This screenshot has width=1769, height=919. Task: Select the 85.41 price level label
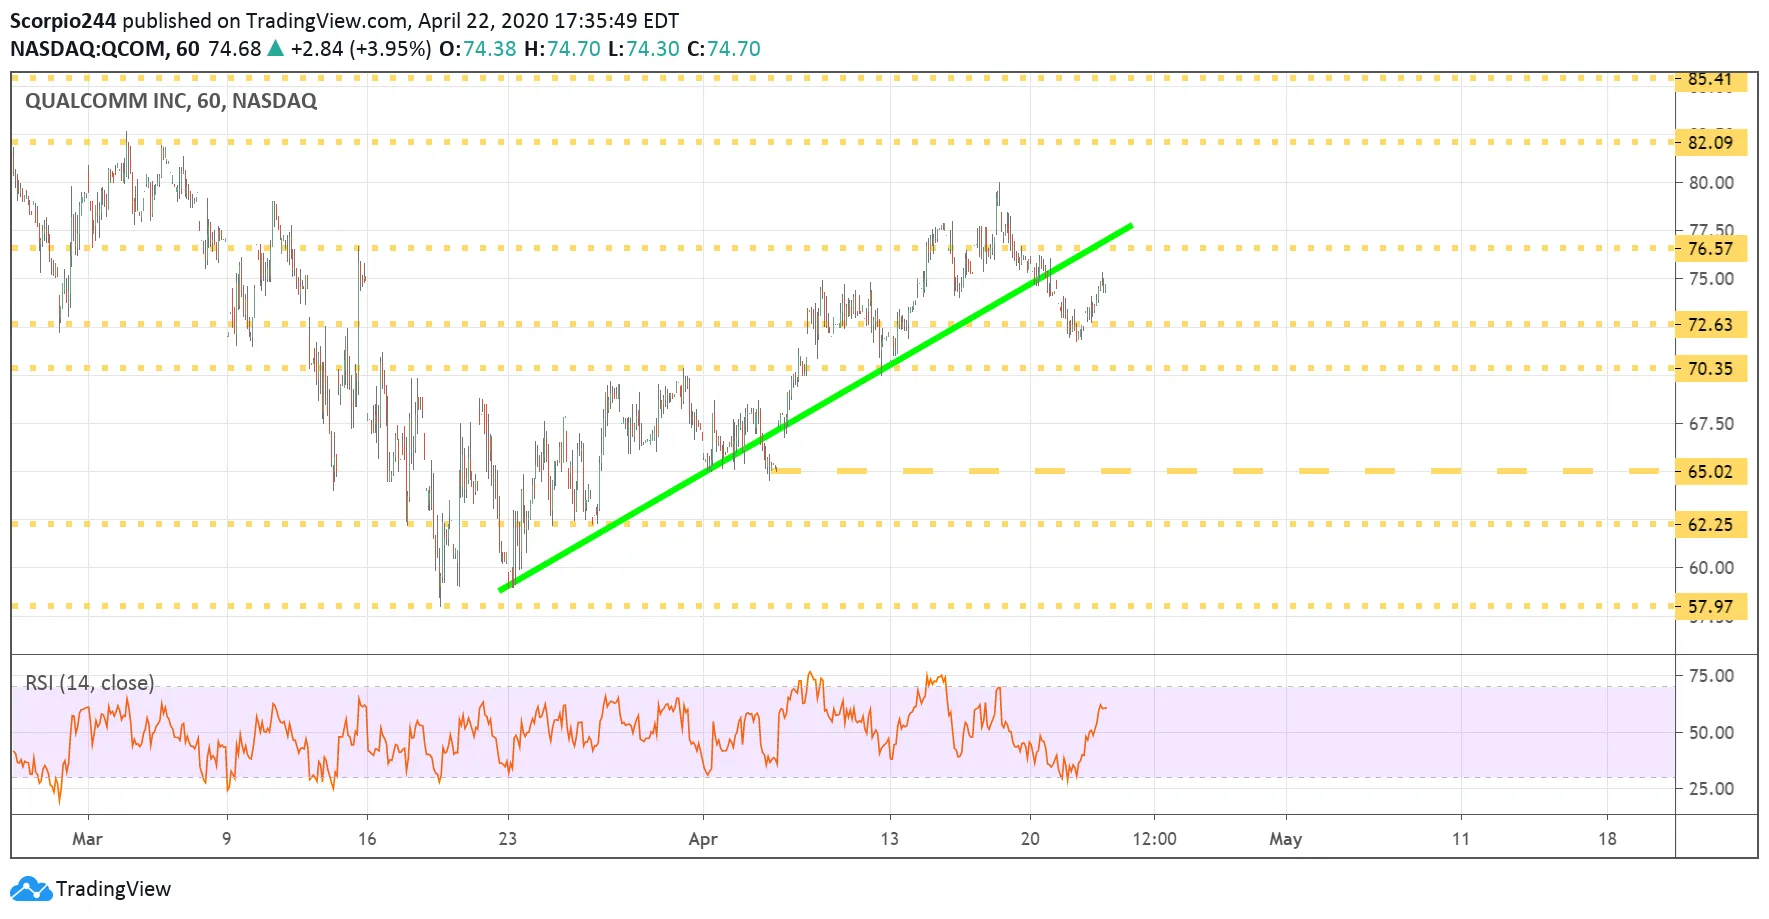click(x=1712, y=80)
